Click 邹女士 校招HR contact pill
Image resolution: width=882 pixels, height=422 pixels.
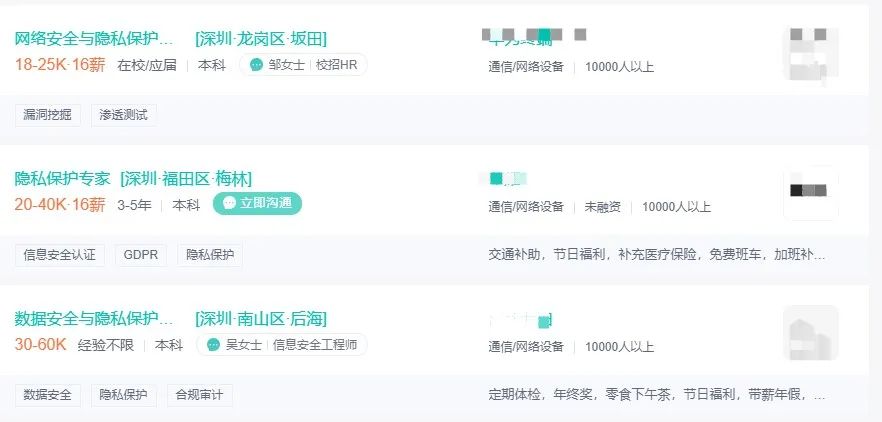(x=303, y=65)
